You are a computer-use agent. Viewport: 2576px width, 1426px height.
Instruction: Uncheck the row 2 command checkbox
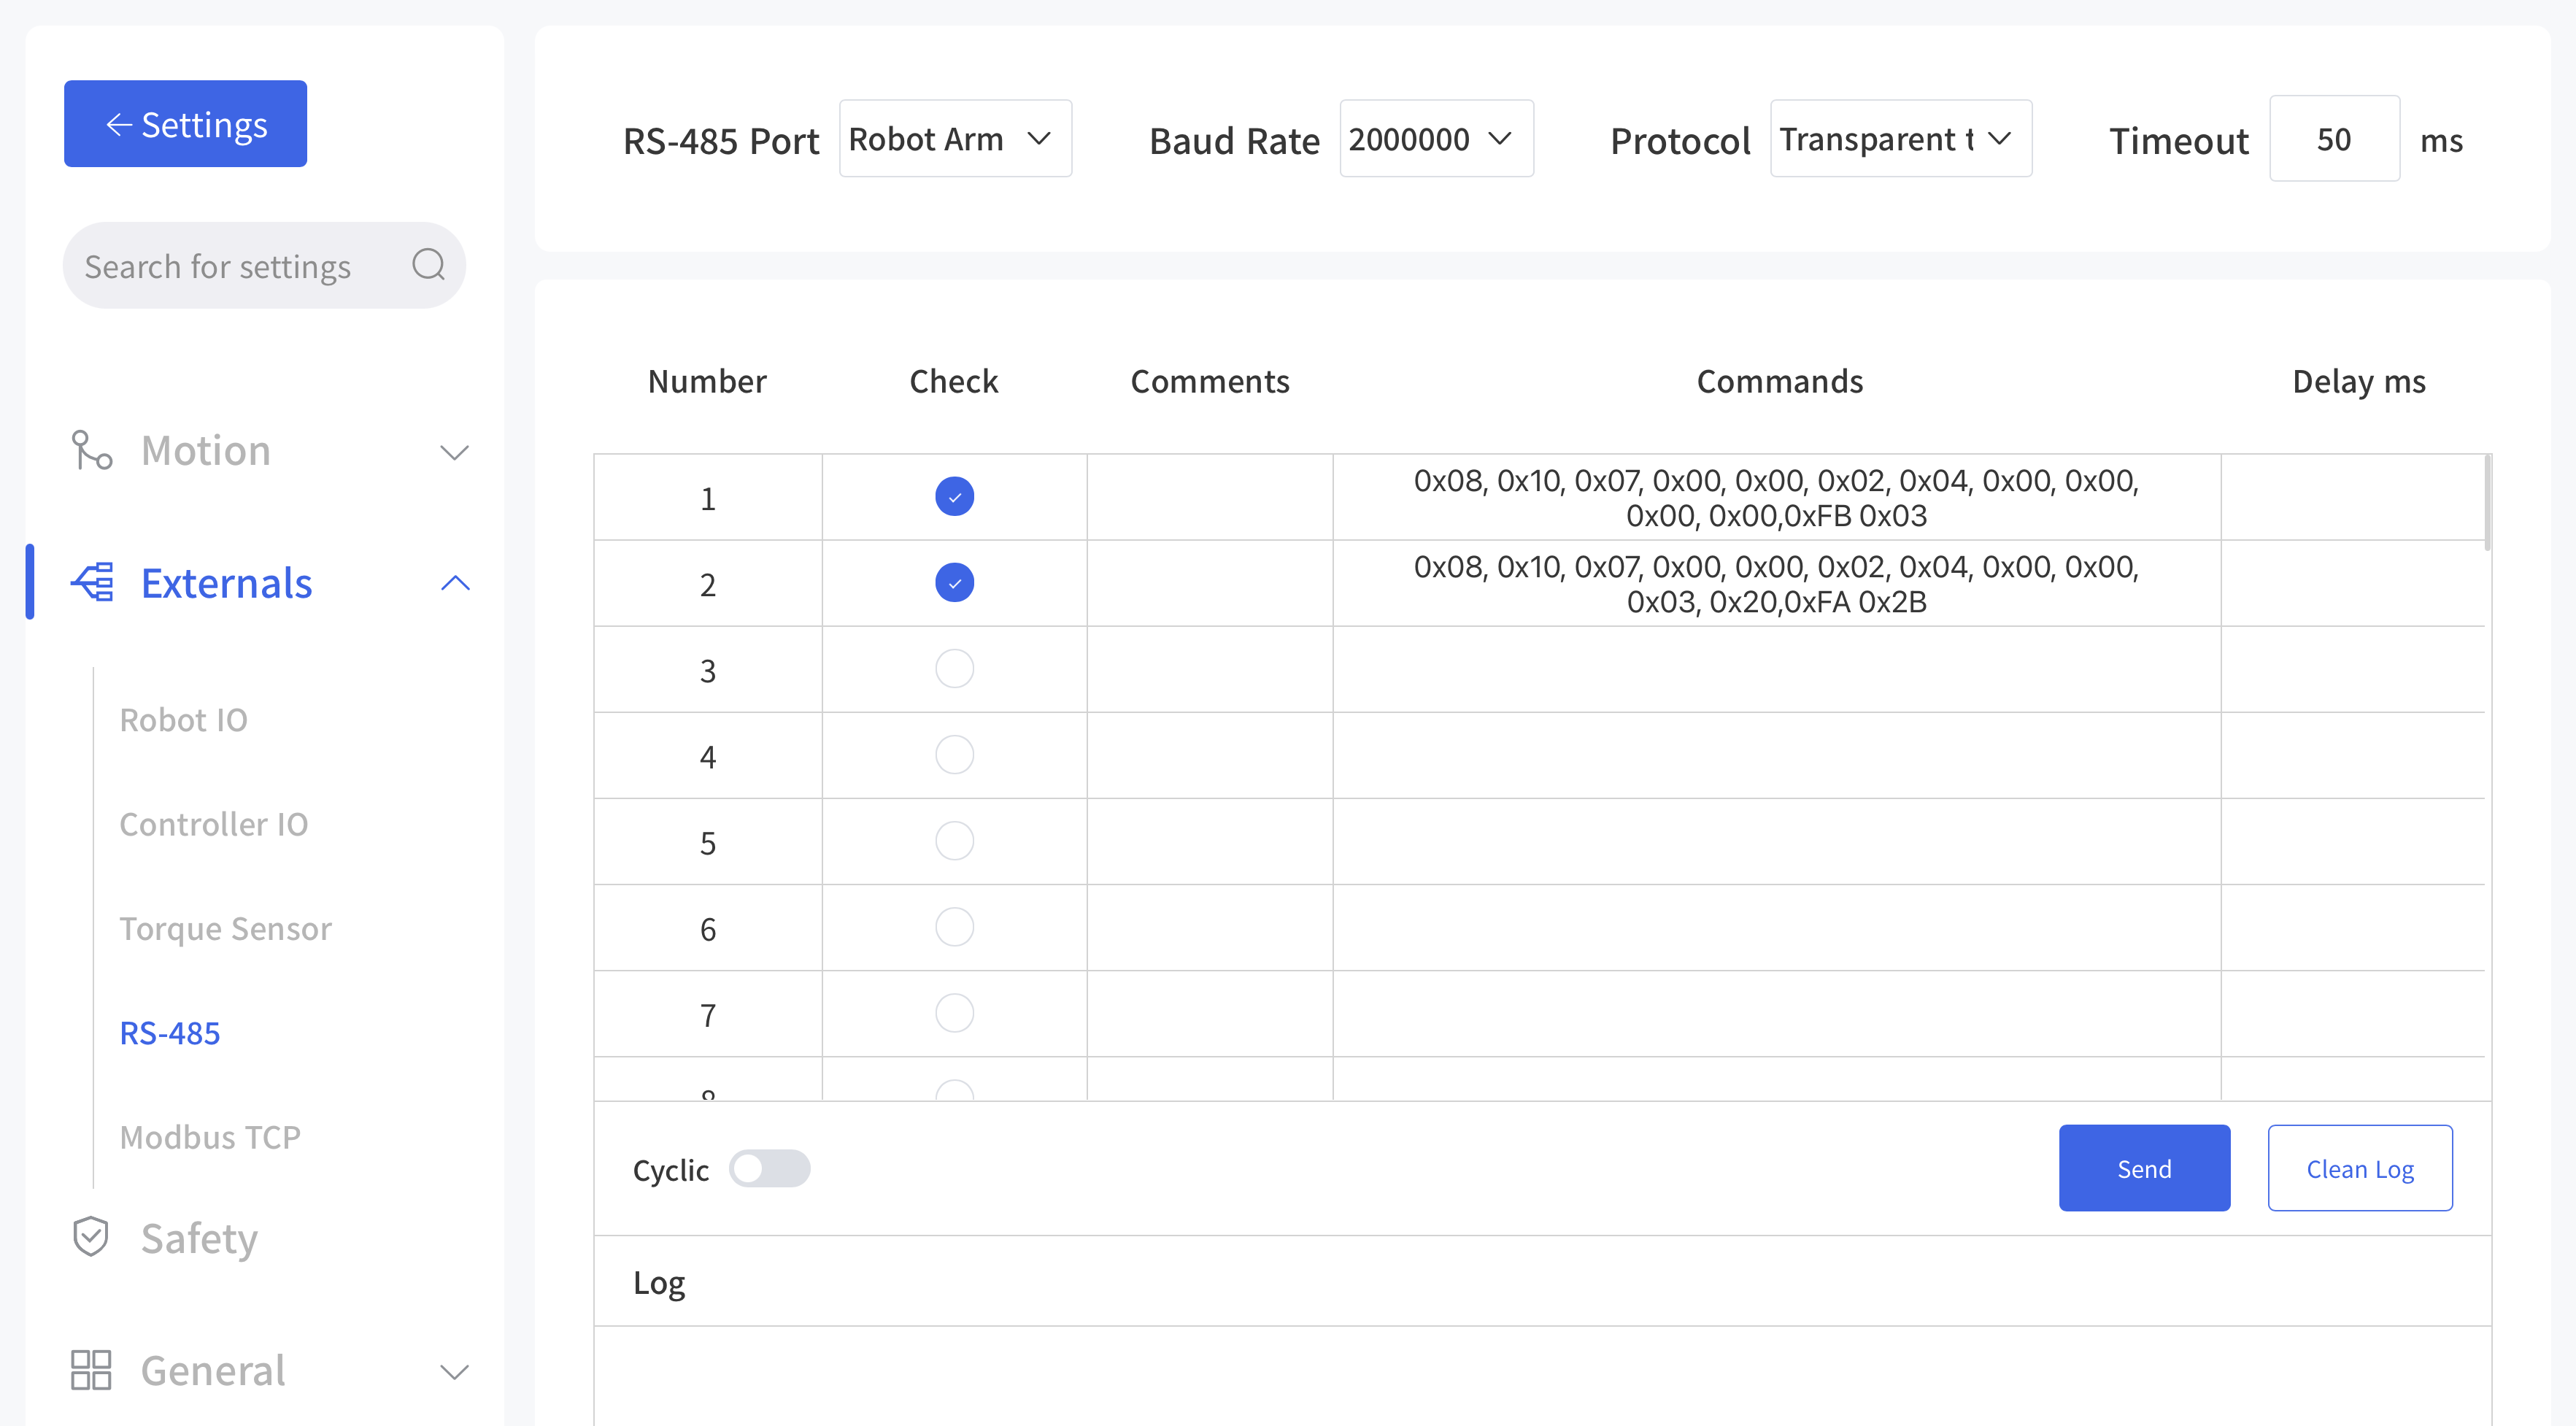[954, 583]
